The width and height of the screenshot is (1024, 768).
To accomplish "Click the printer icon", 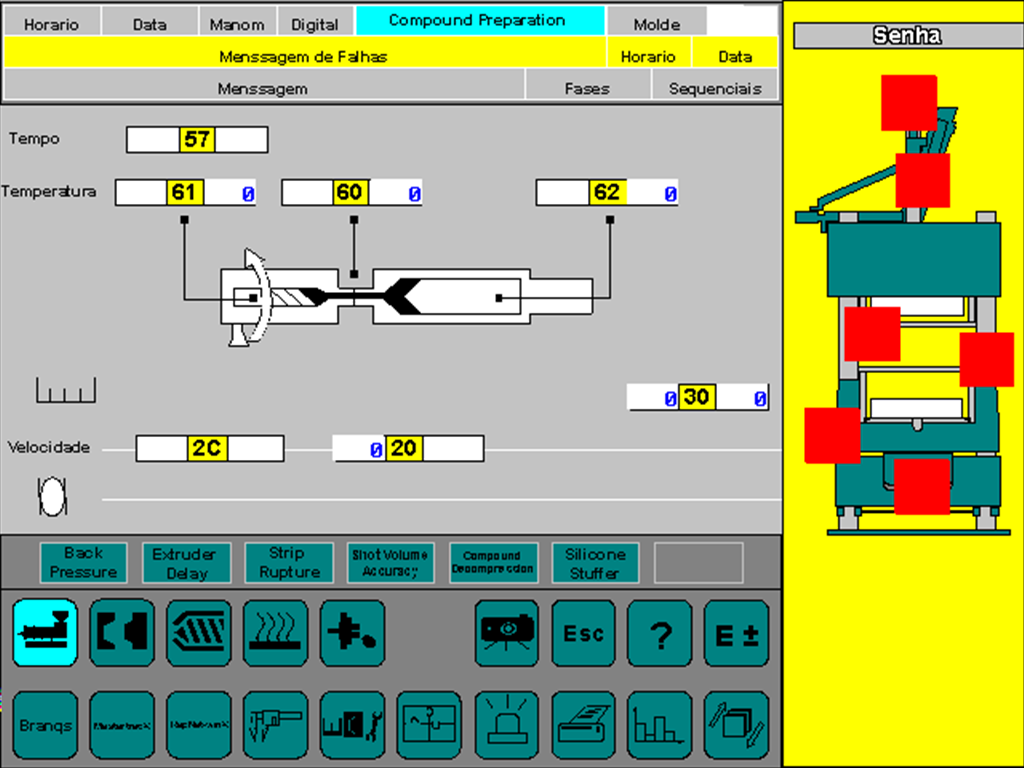I will [x=583, y=724].
